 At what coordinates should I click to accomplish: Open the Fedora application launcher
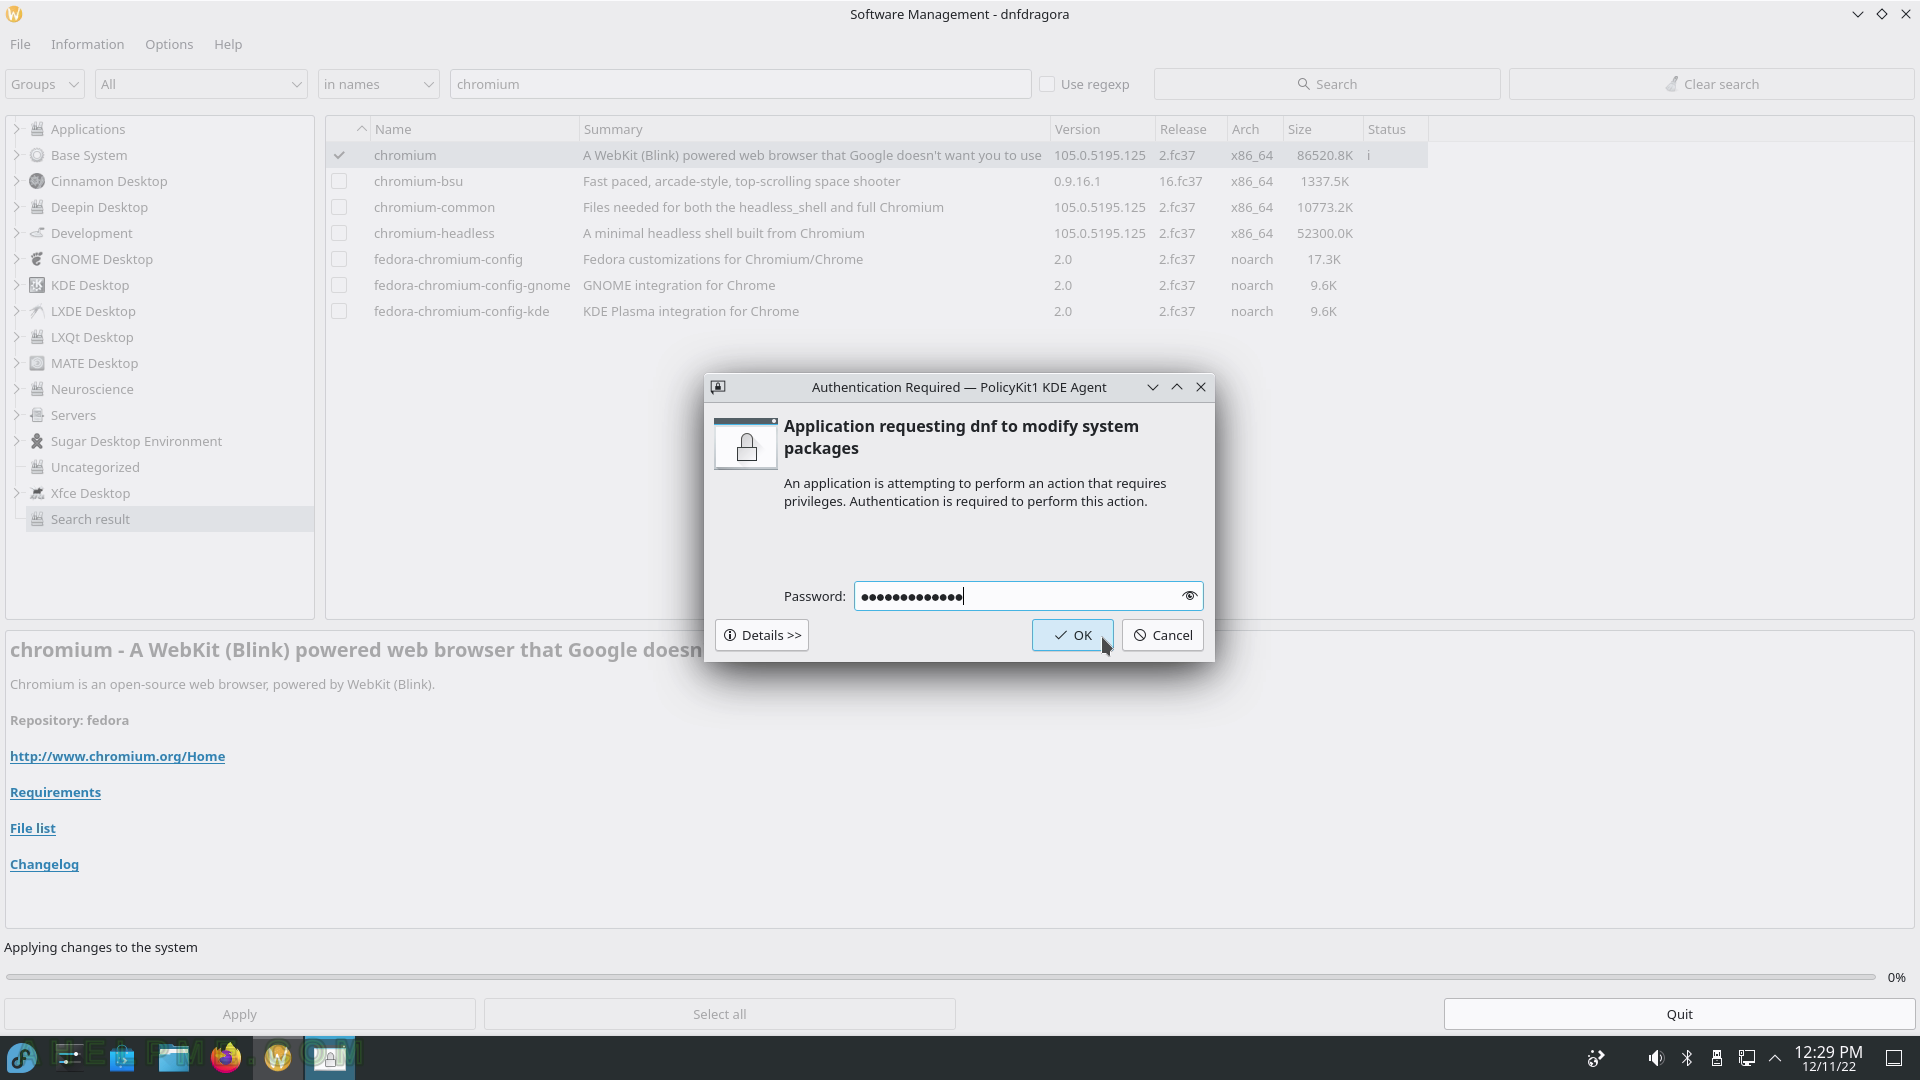pos(22,1057)
